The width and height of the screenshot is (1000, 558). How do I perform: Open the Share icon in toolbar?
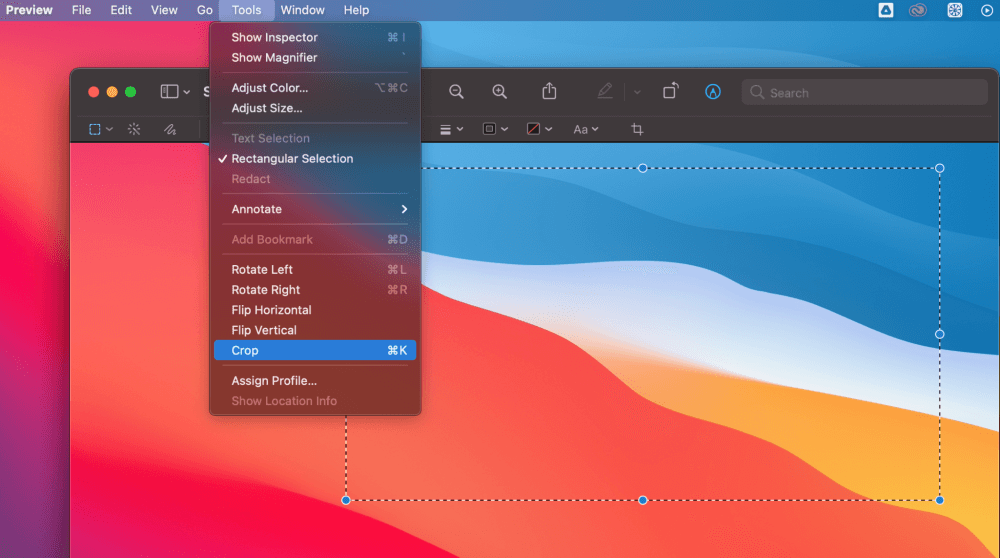coord(549,91)
